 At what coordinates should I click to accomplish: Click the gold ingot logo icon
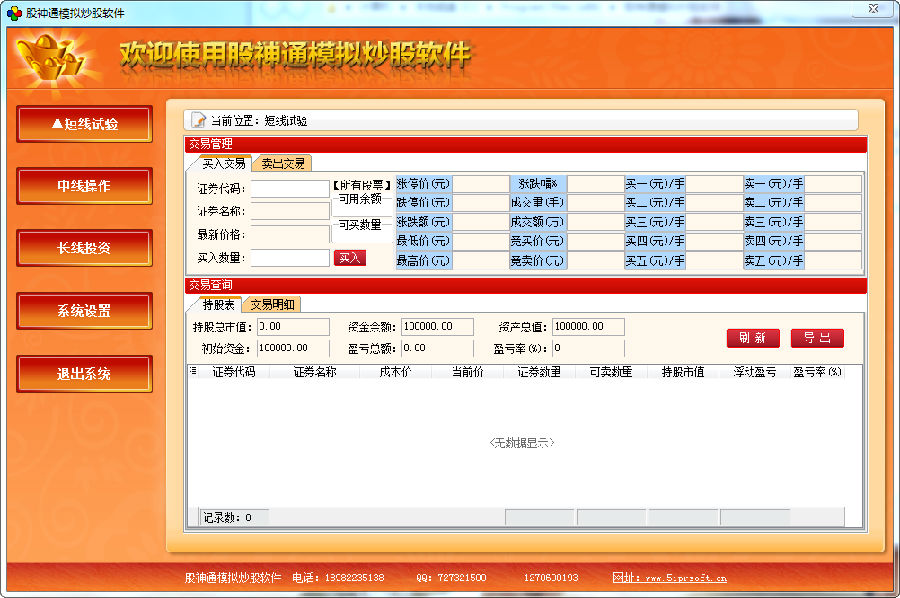51,59
